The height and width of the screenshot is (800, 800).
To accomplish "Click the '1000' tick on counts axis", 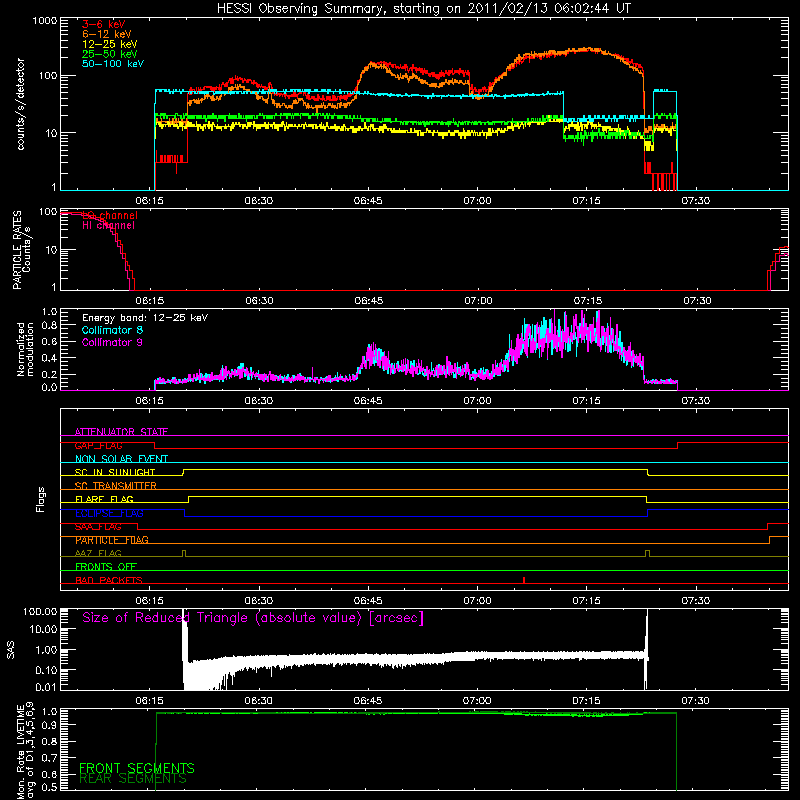I will [x=44, y=21].
